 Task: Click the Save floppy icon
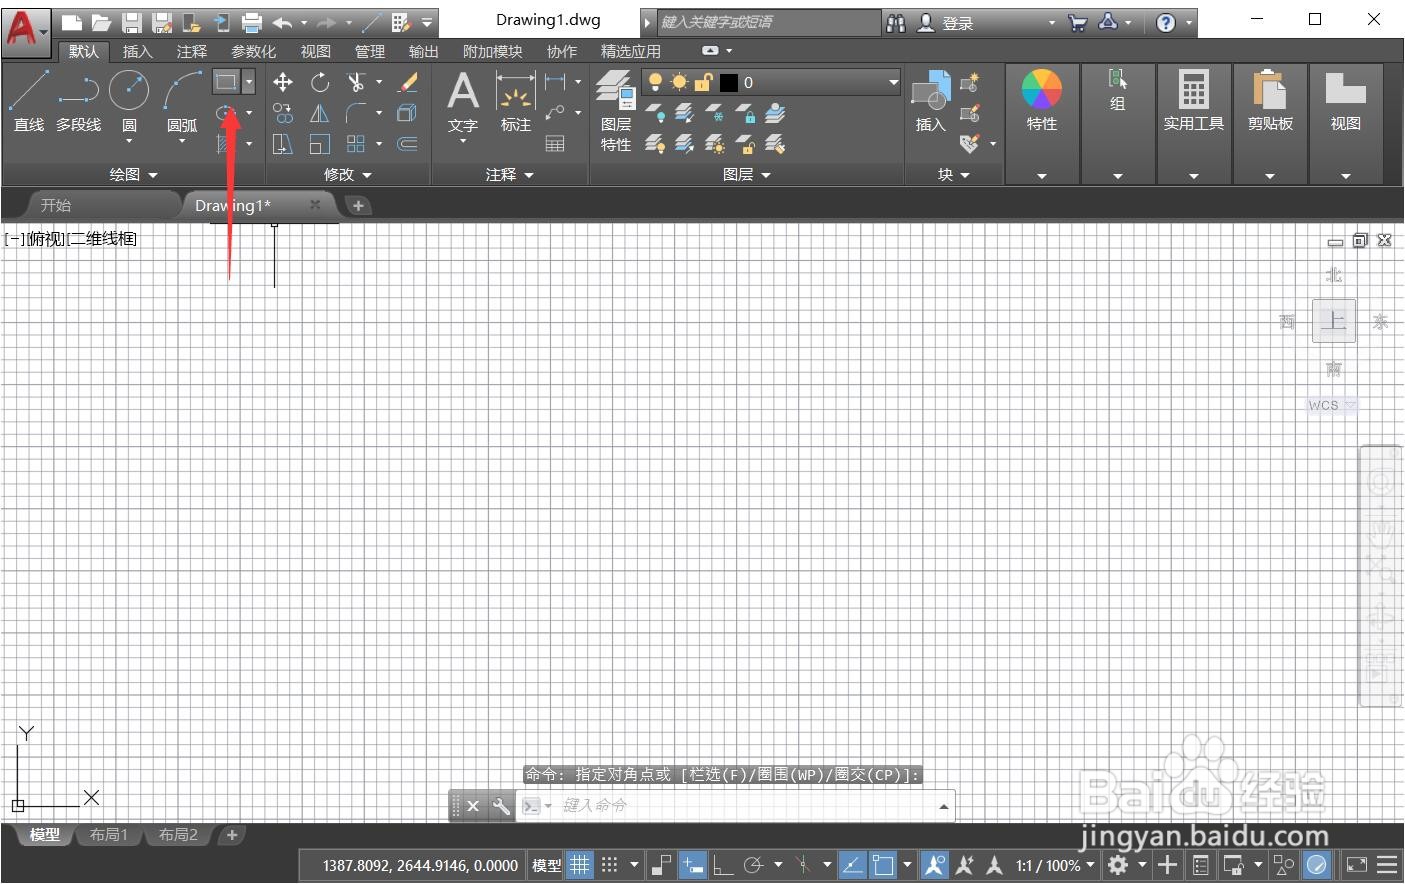click(x=131, y=22)
